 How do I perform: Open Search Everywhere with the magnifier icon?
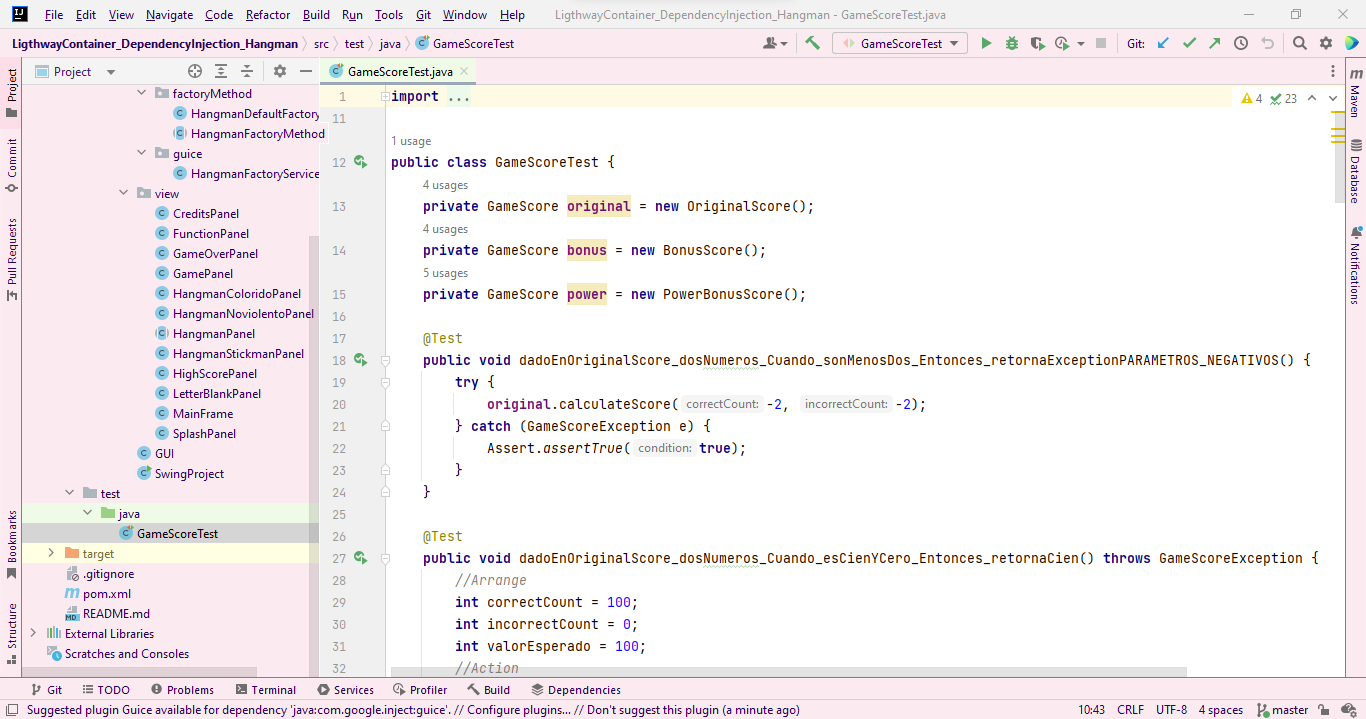pos(1297,43)
